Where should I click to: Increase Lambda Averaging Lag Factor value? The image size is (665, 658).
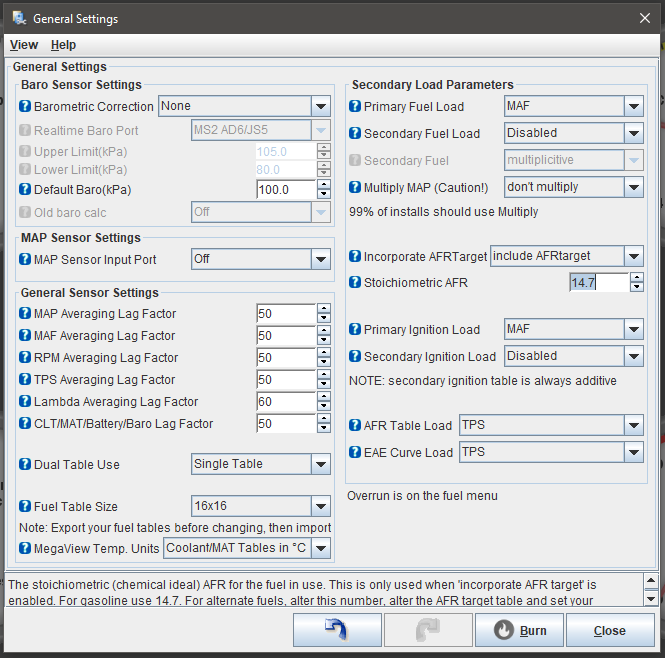coord(324,397)
